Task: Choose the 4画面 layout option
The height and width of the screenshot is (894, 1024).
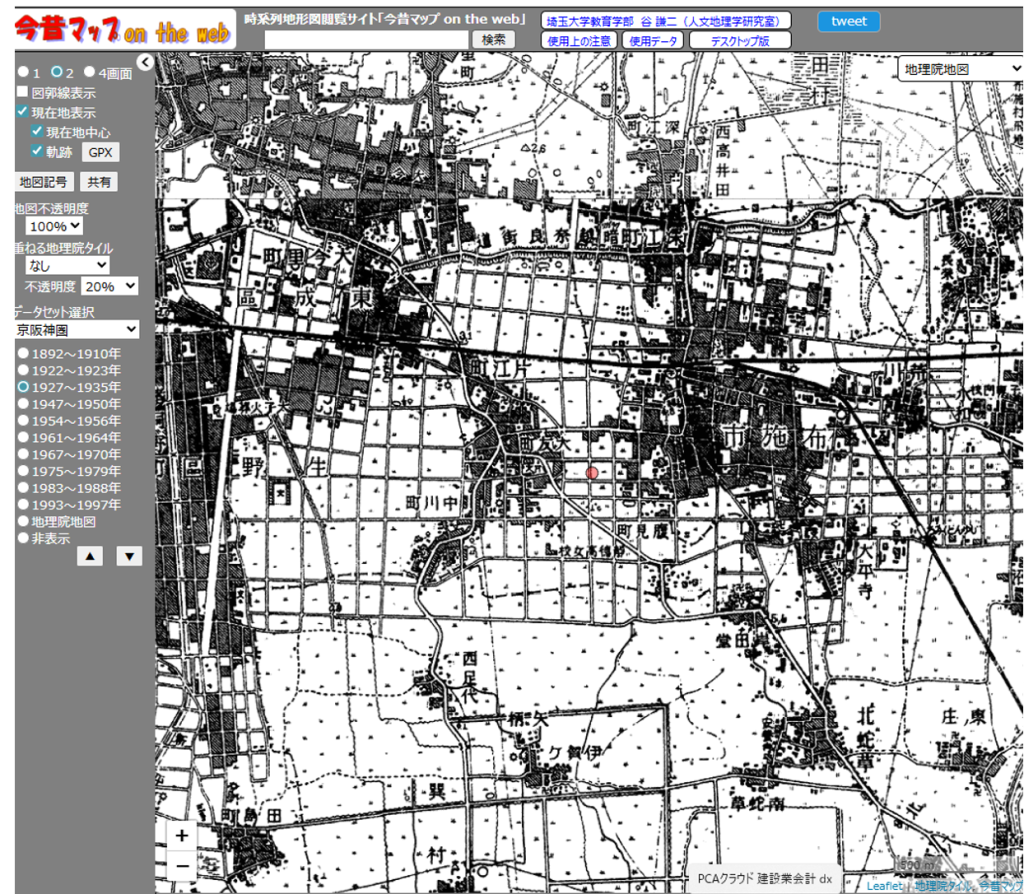Action: click(90, 72)
